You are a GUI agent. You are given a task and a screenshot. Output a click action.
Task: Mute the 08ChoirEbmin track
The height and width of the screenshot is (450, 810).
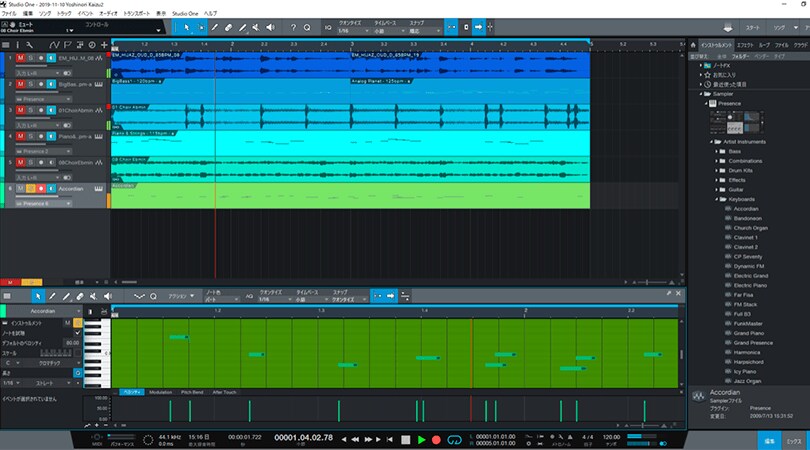[20, 162]
